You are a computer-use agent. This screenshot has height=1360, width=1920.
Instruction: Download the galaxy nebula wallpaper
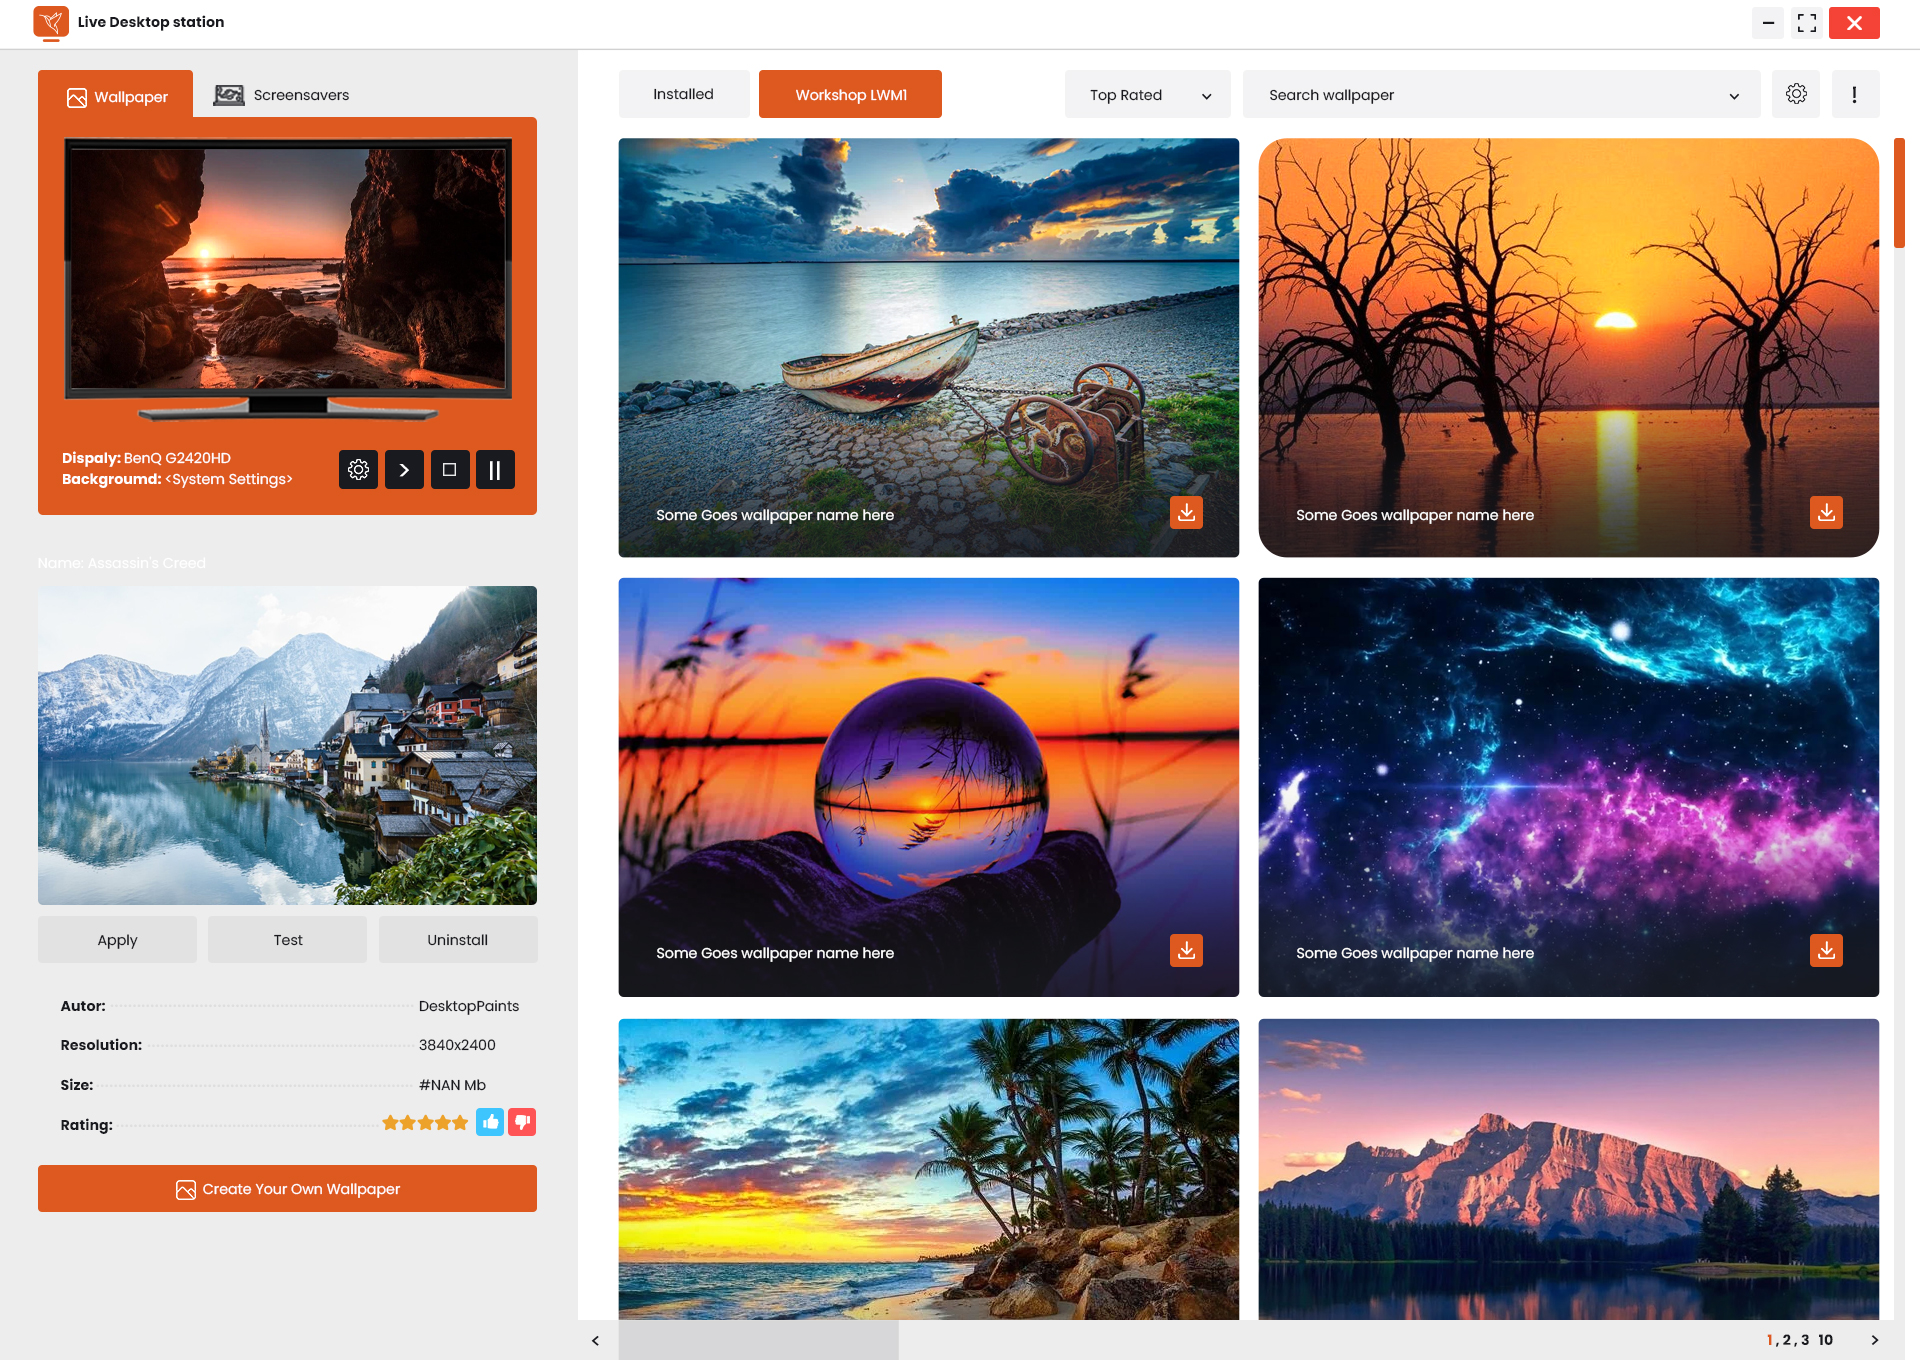coord(1826,951)
